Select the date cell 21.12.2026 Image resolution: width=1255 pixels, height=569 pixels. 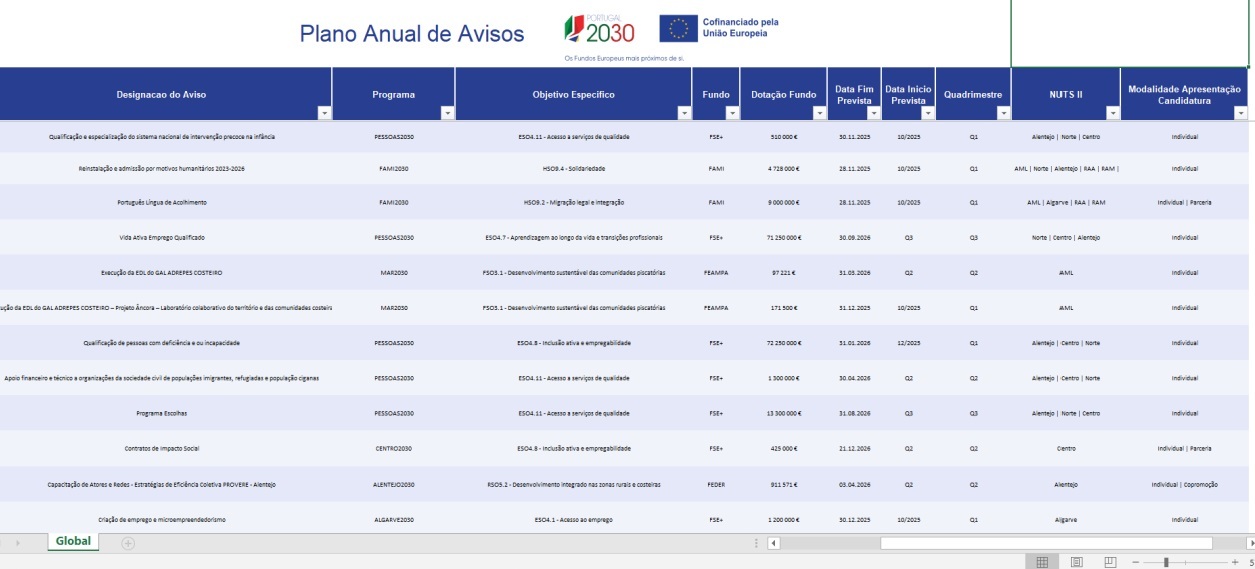854,448
